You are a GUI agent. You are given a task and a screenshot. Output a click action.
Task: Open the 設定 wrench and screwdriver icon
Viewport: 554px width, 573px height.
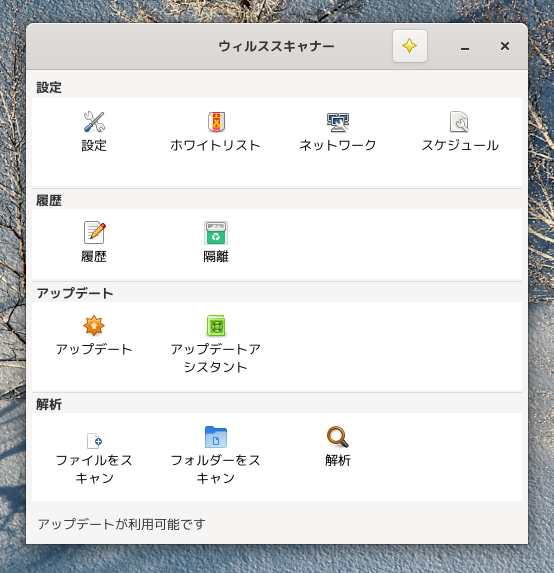[x=94, y=122]
